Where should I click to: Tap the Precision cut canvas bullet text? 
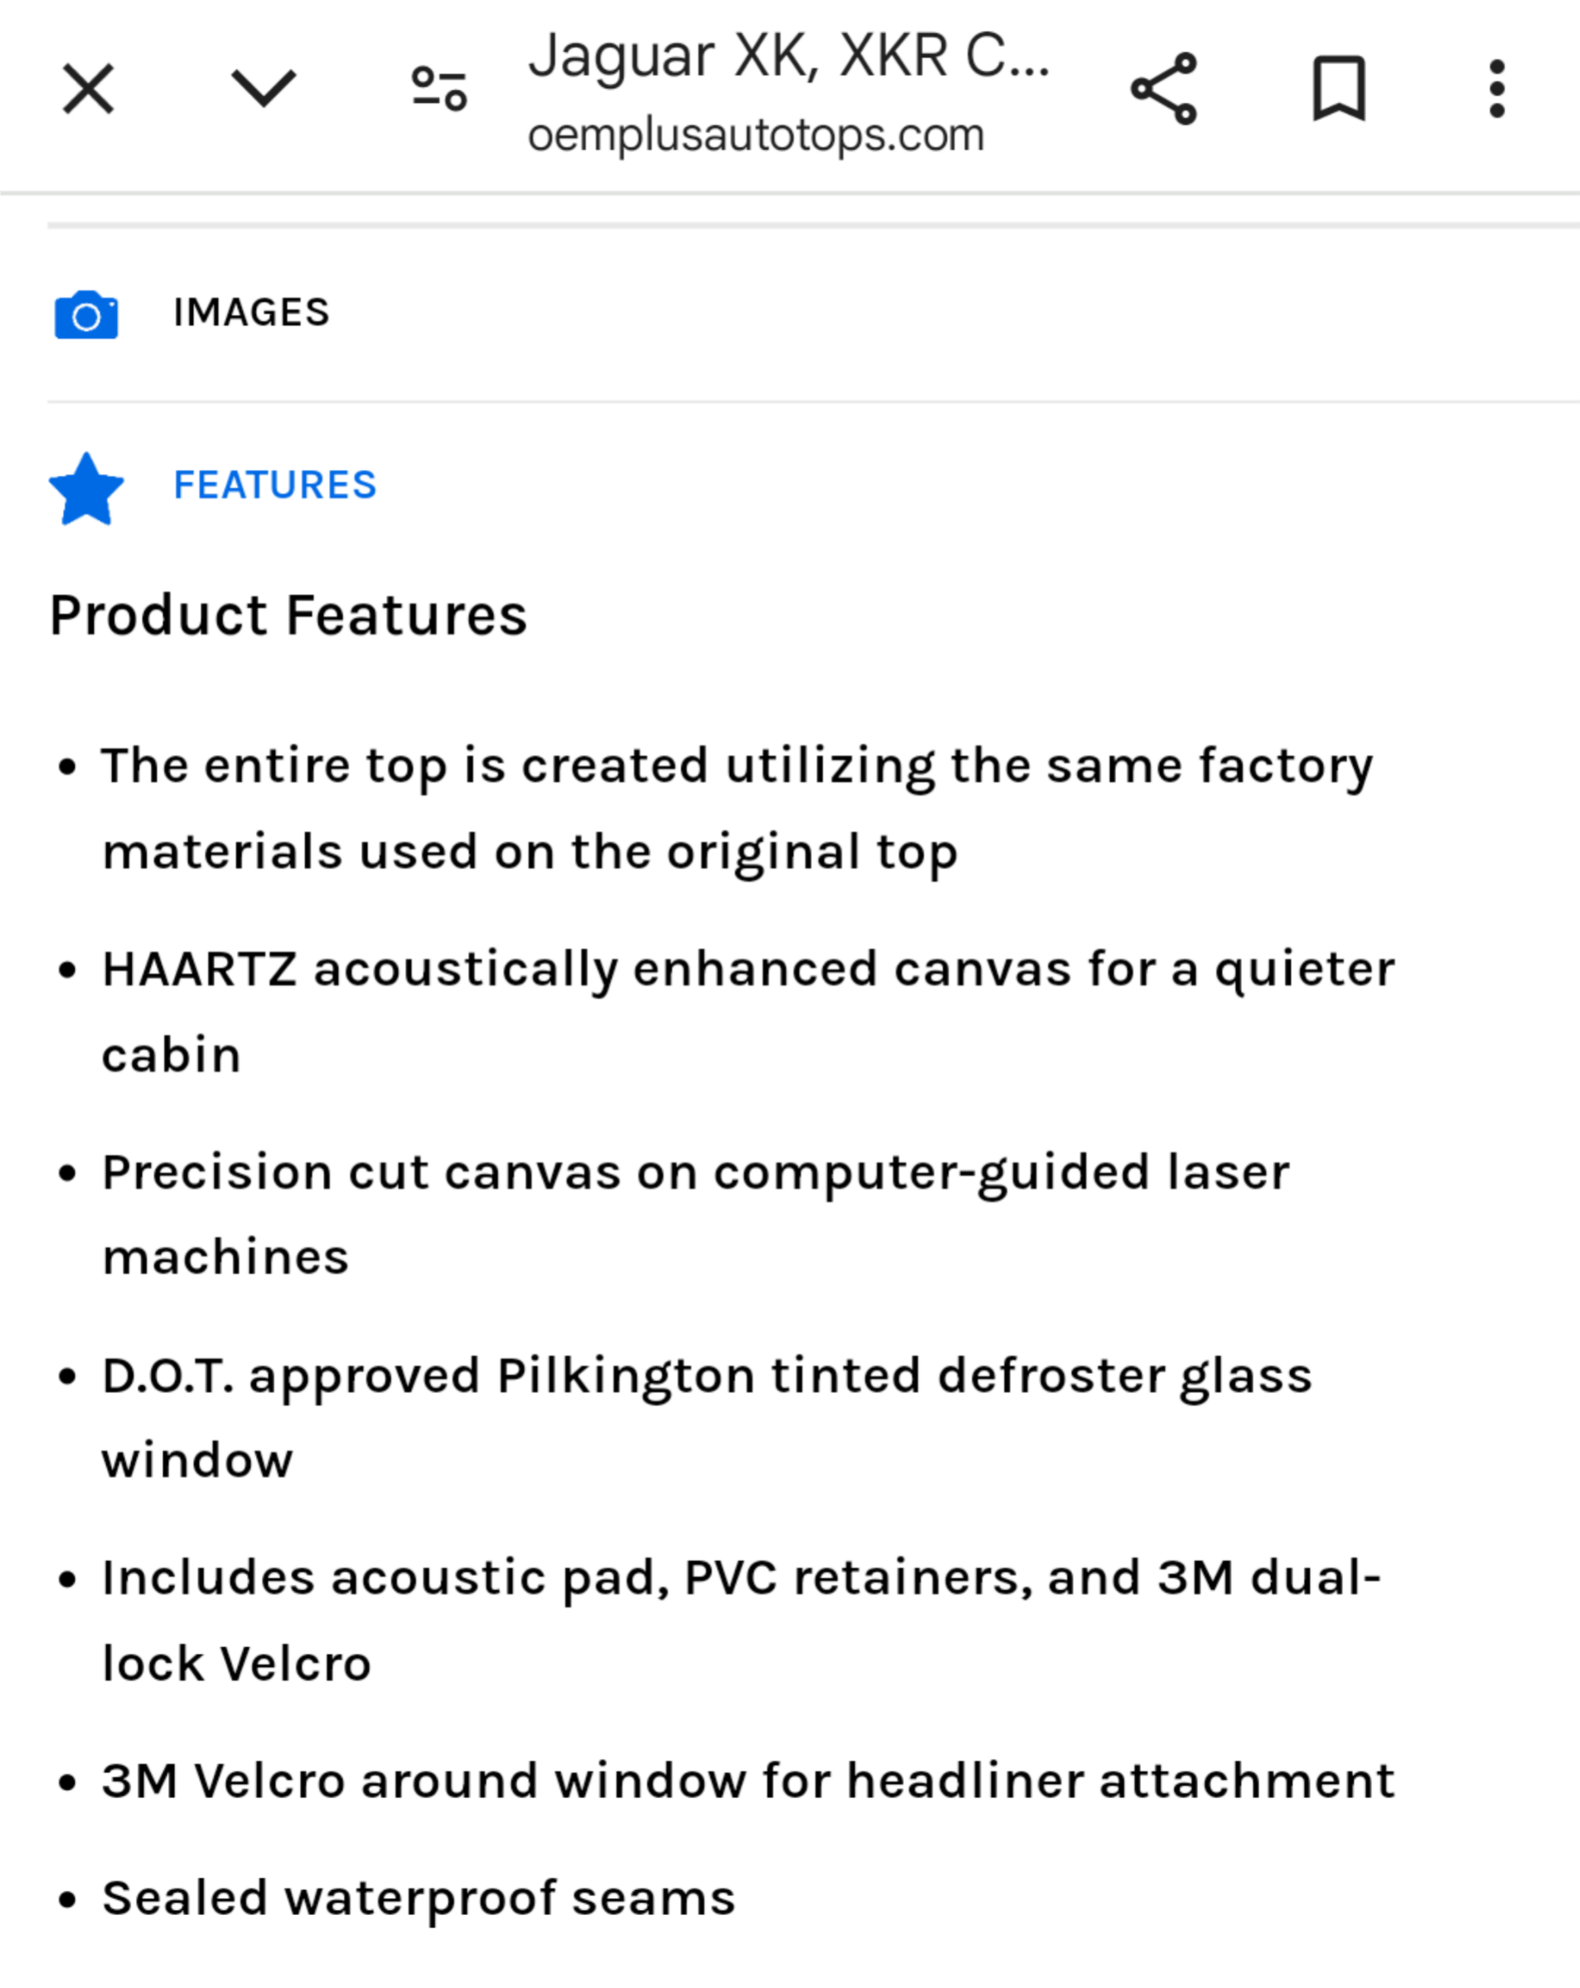696,1173
